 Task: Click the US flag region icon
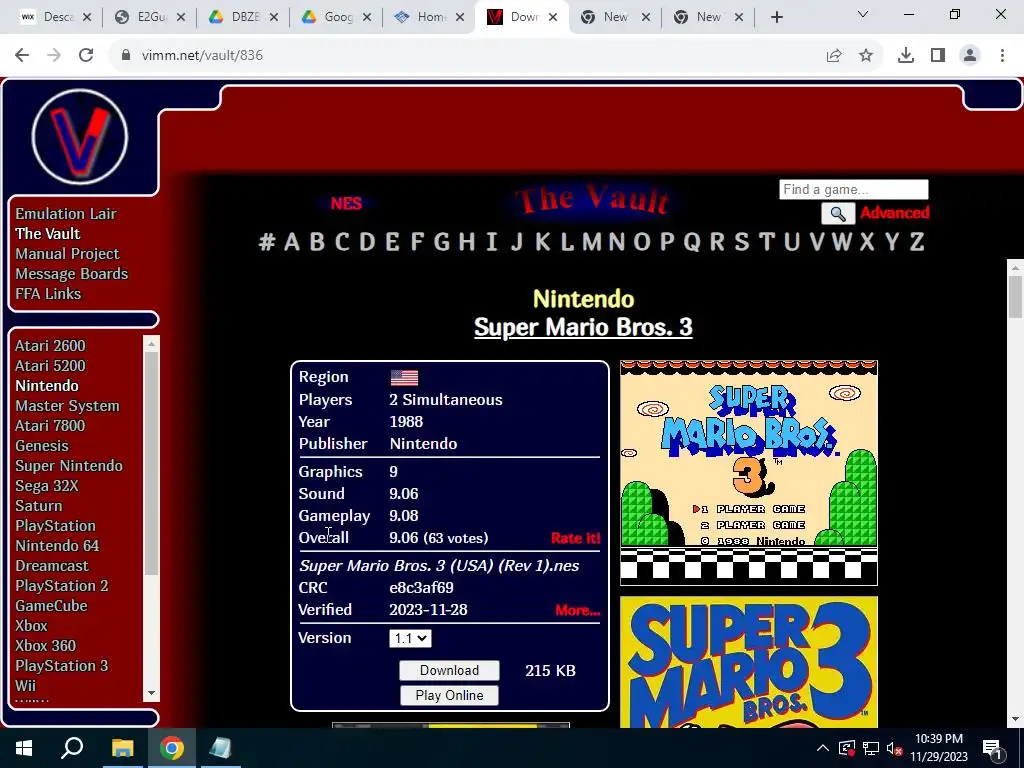tap(404, 377)
